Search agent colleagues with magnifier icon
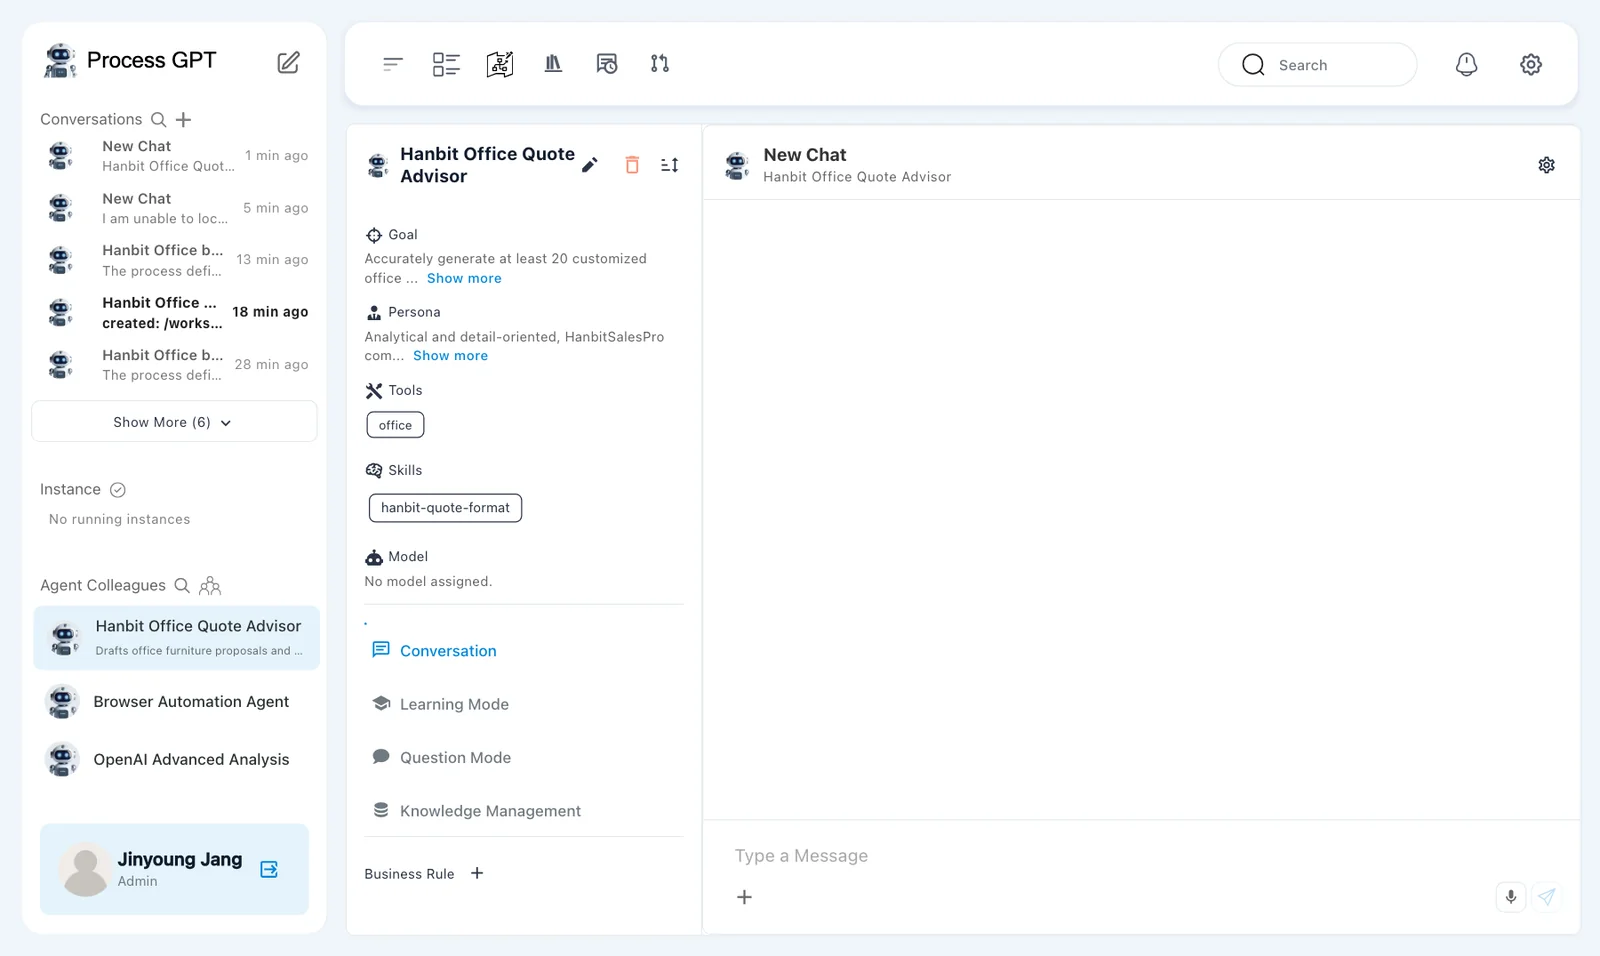This screenshot has height=956, width=1600. (x=182, y=585)
